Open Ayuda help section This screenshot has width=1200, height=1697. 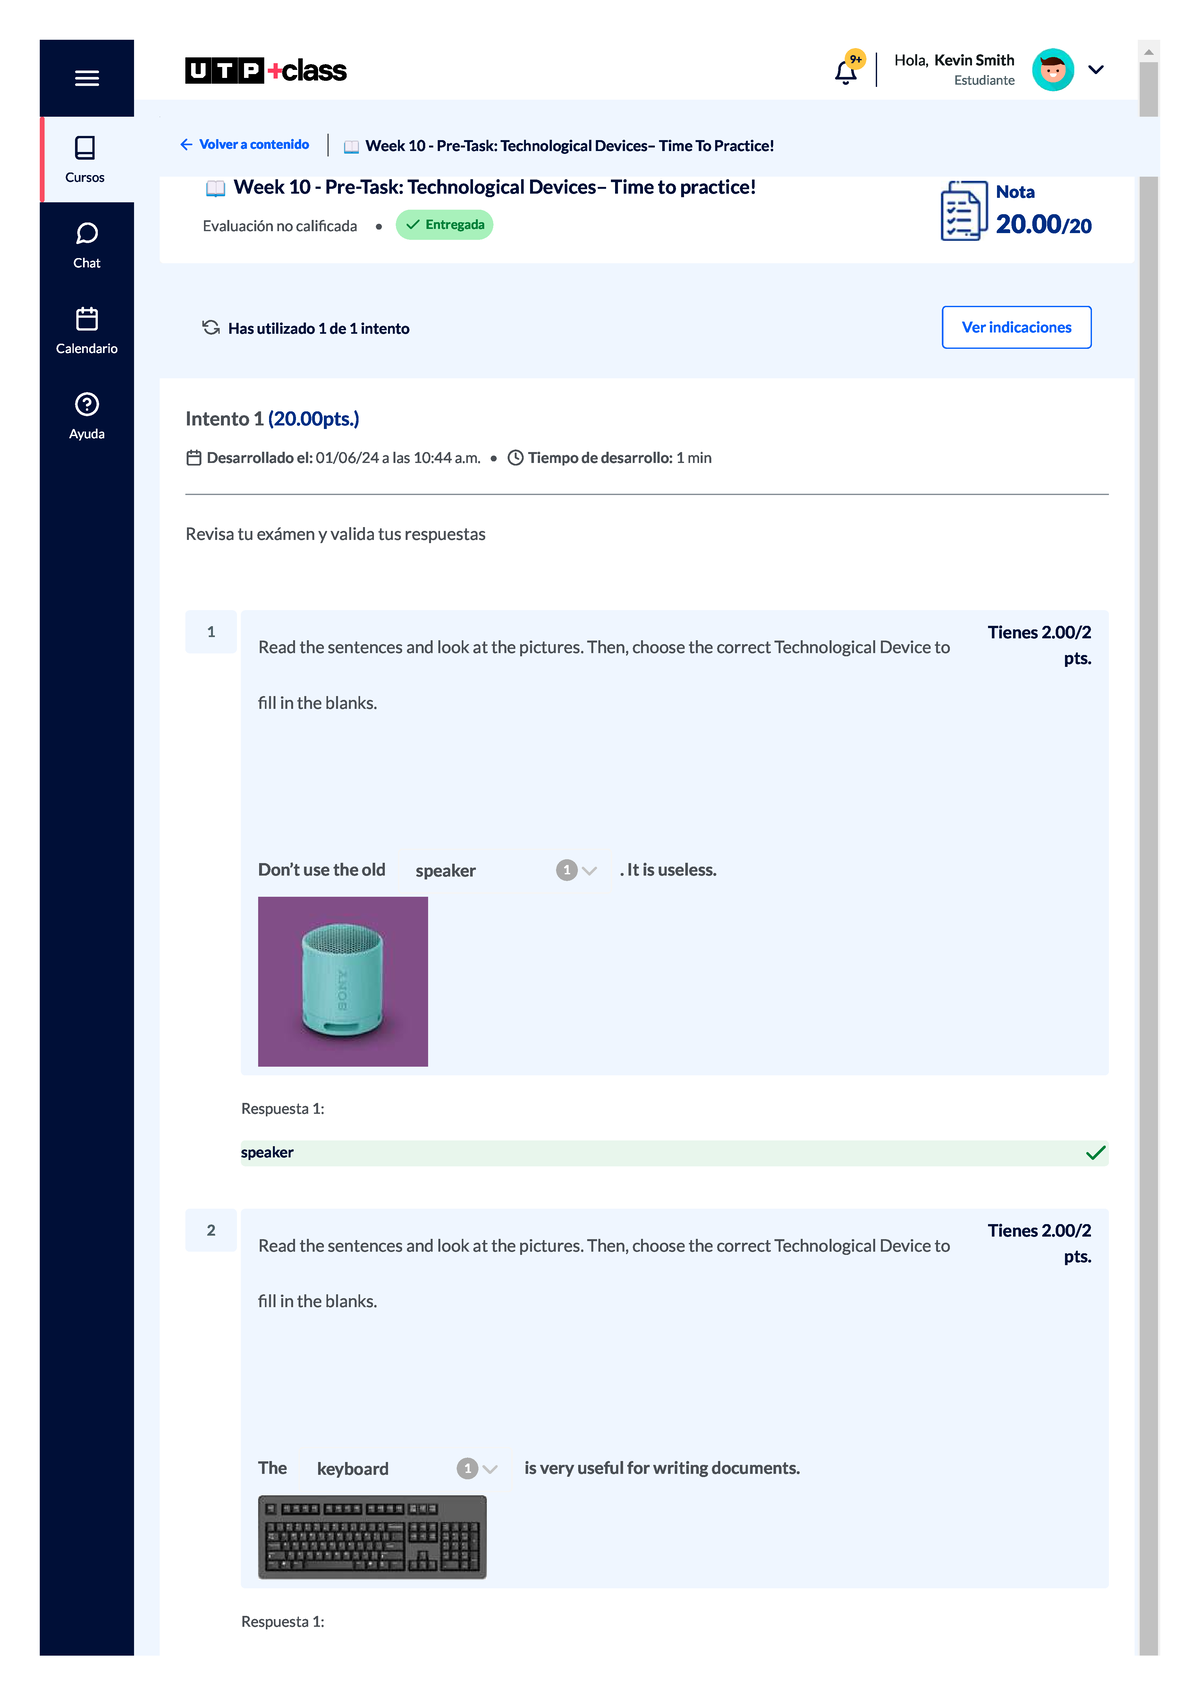87,416
